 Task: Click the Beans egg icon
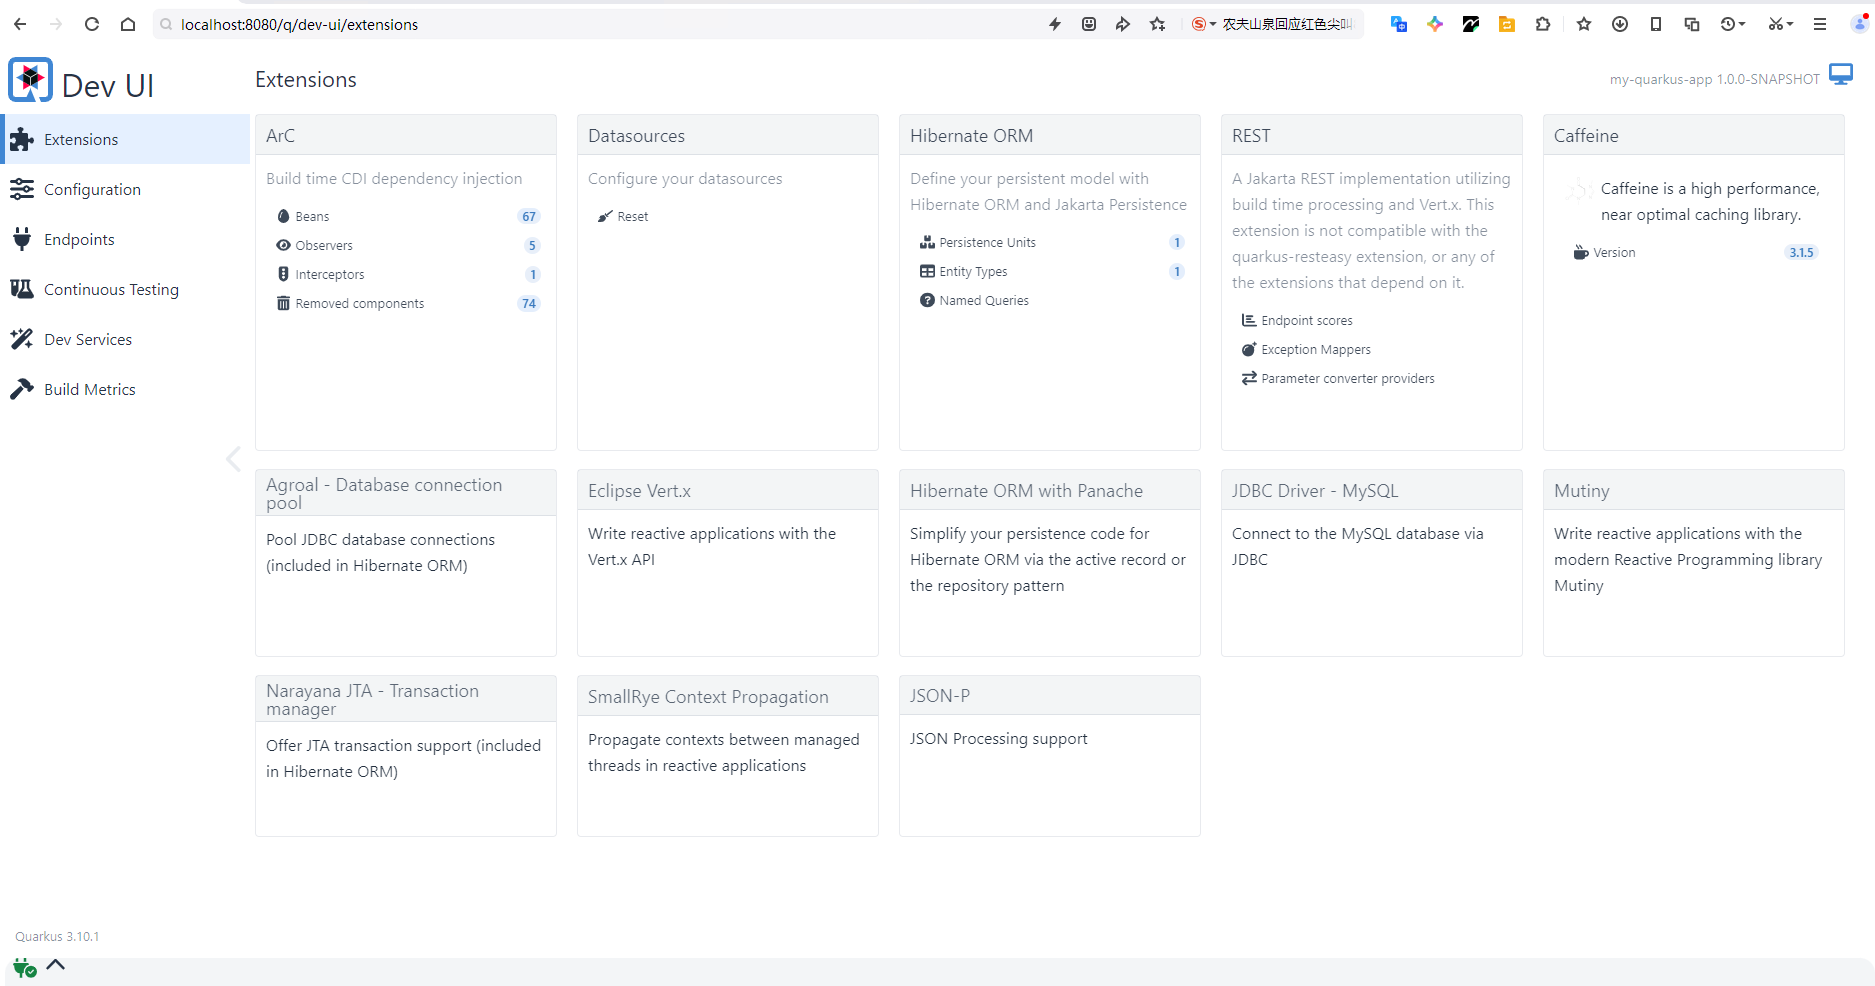tap(283, 216)
